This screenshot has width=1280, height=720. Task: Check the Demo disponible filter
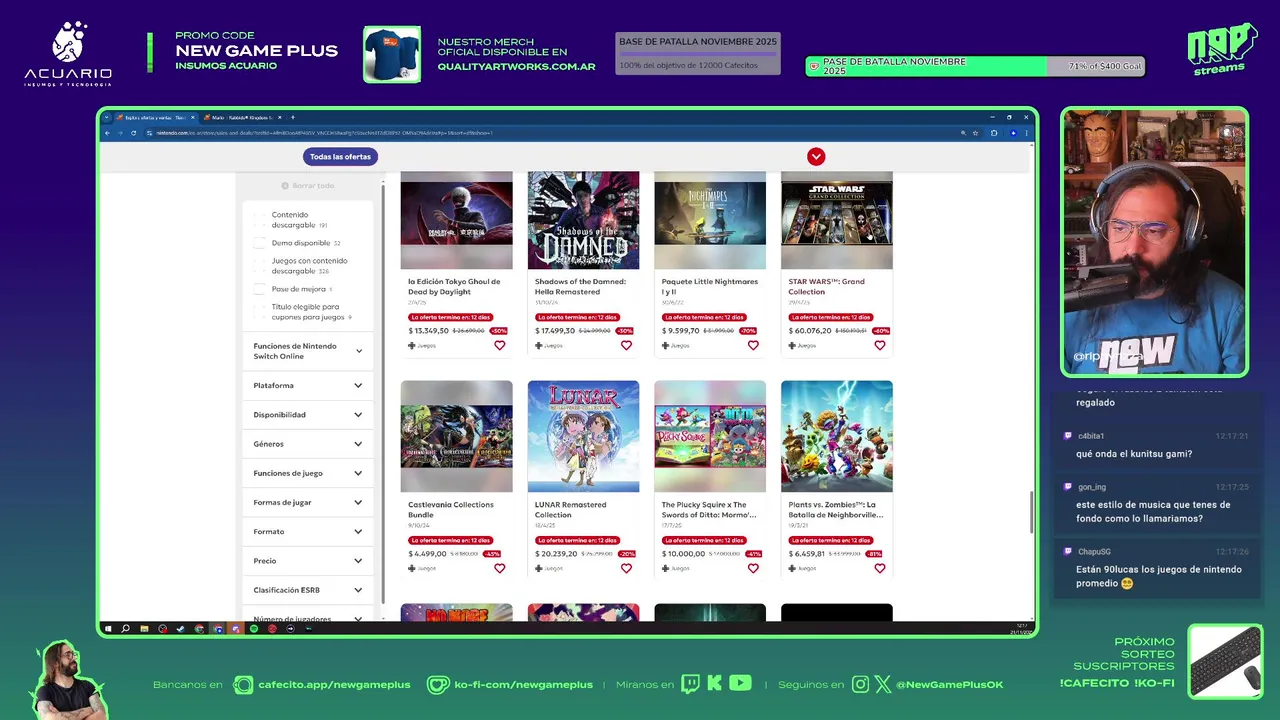point(260,243)
